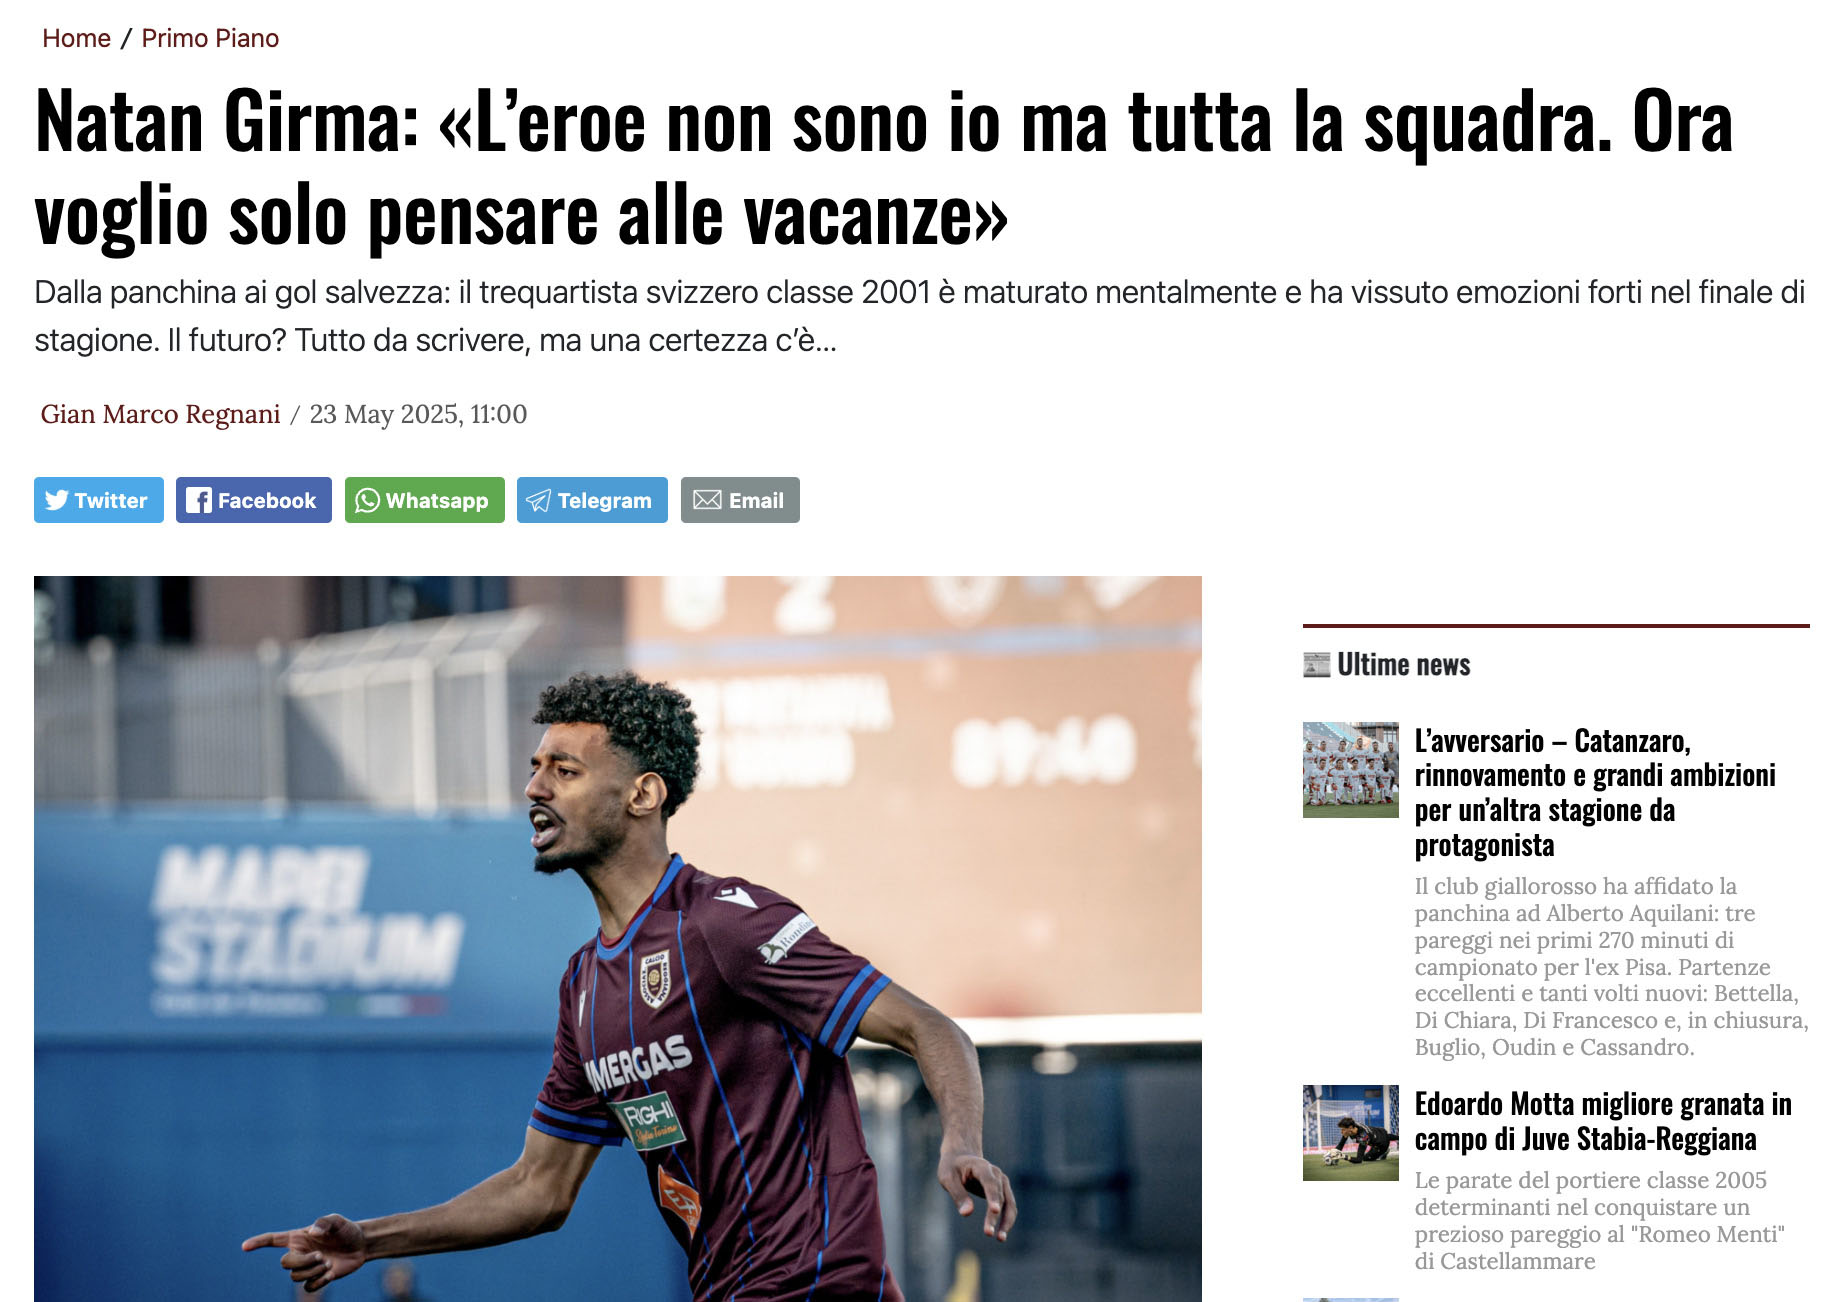Image resolution: width=1840 pixels, height=1302 pixels.
Task: Click the Email envelope icon
Action: [707, 499]
